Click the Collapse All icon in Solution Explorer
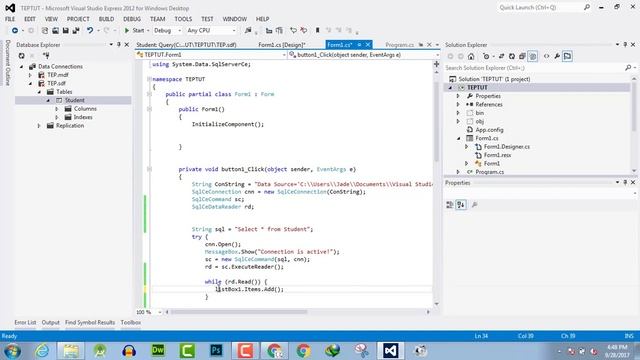This screenshot has height=360, width=640. pos(522,56)
